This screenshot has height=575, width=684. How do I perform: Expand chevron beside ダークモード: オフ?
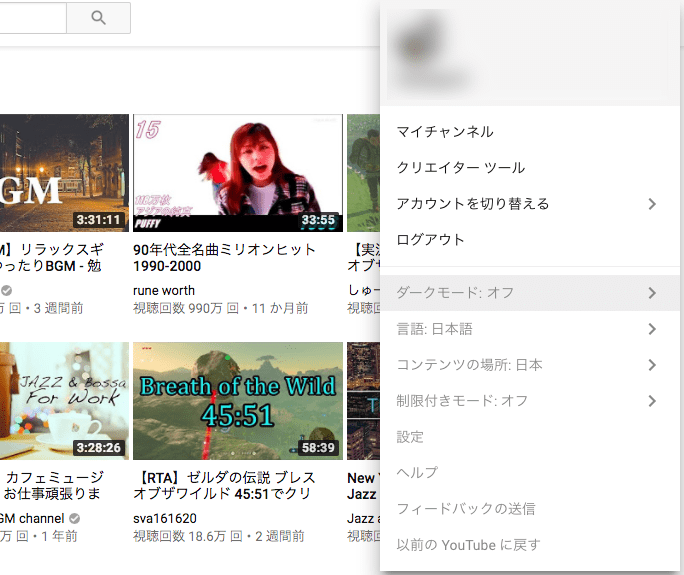[x=652, y=293]
